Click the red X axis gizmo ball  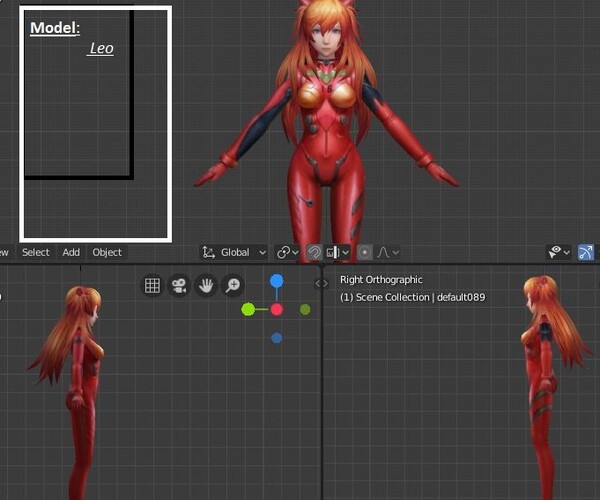(x=277, y=309)
